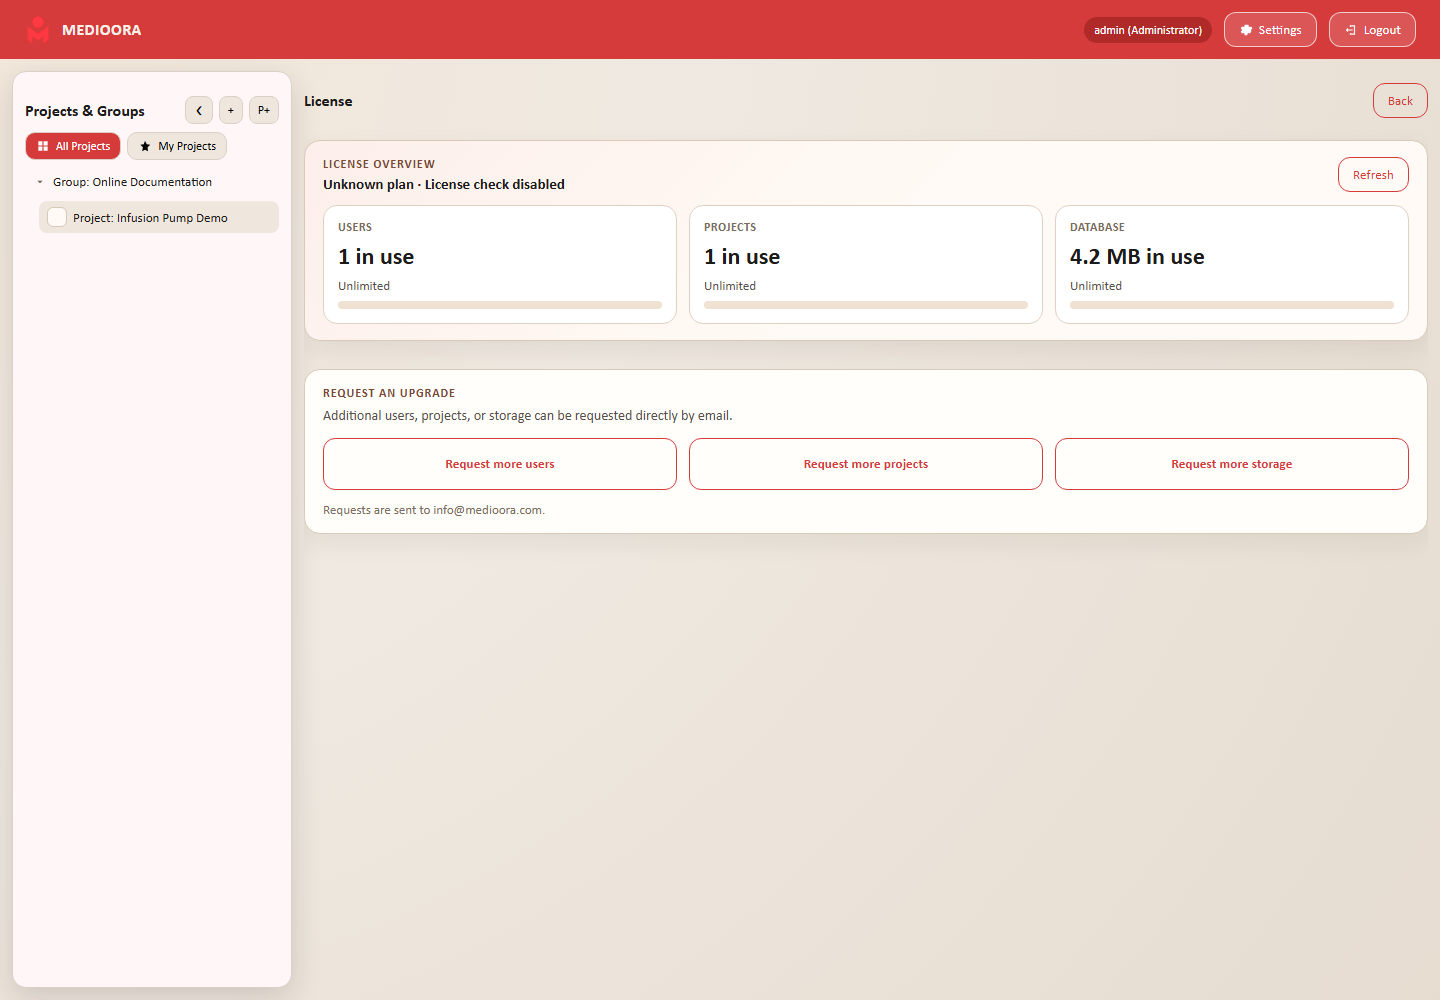Tick the Infusion Pump Demo checkbox

click(x=57, y=217)
